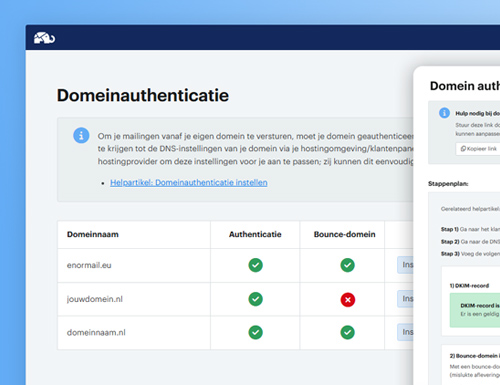Screen dimensions: 500x385
Task: Click the blue info icon in the notice box
Action: click(81, 135)
